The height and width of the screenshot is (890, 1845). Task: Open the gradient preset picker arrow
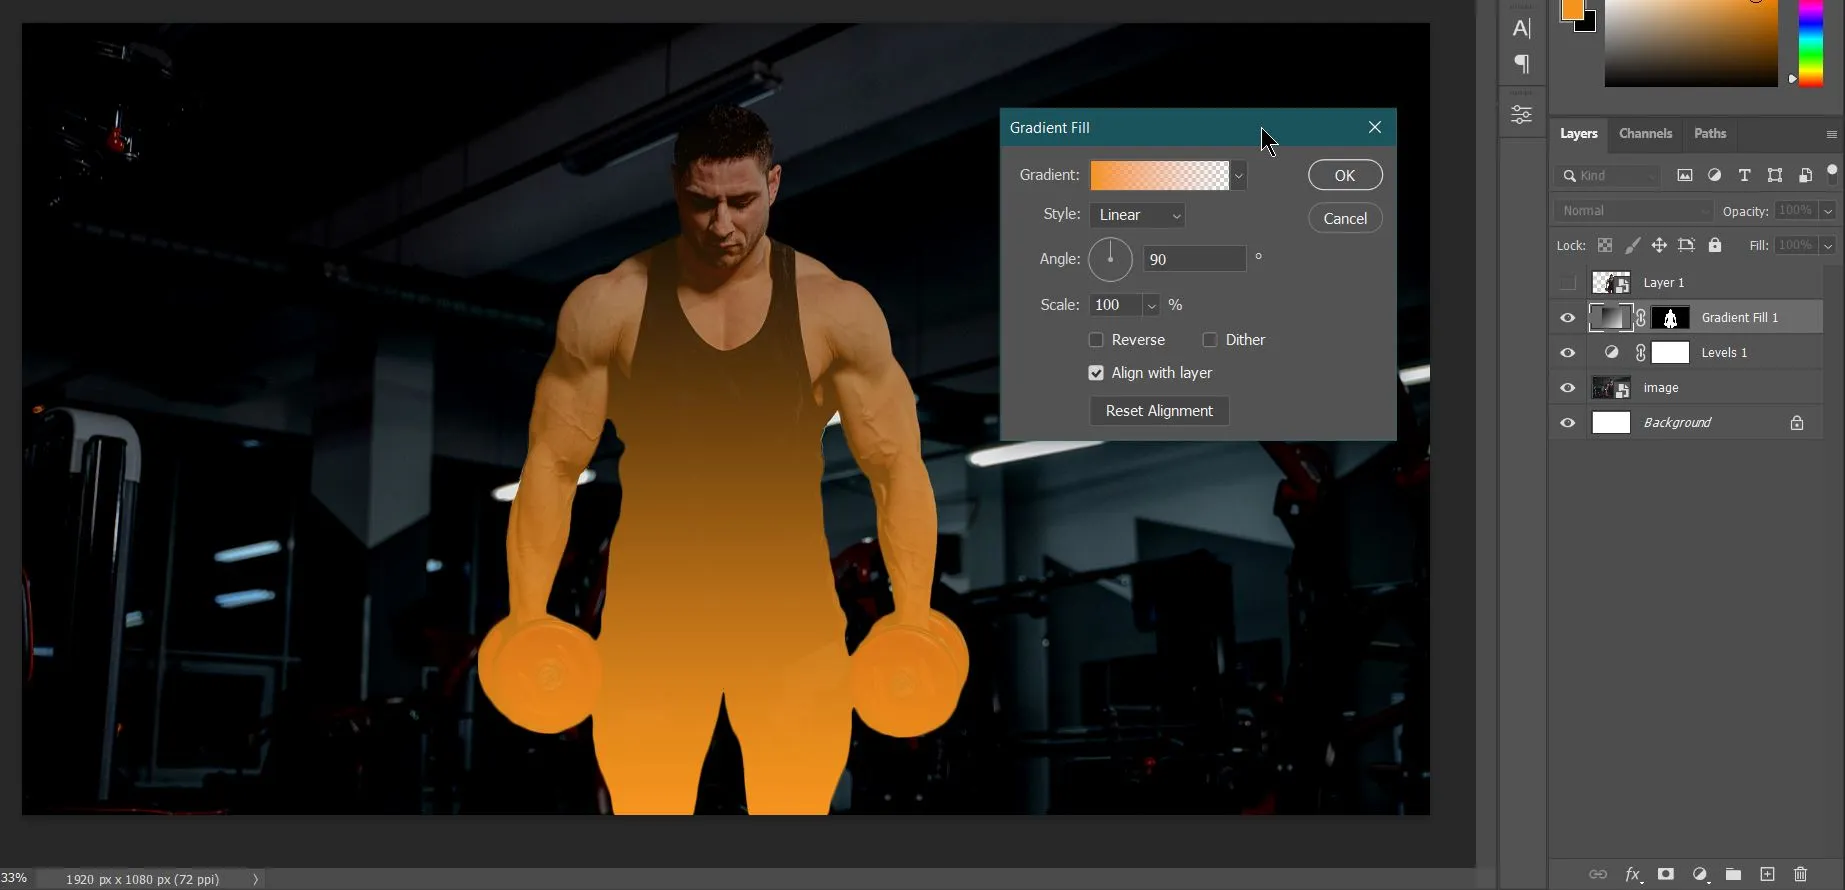(1239, 176)
